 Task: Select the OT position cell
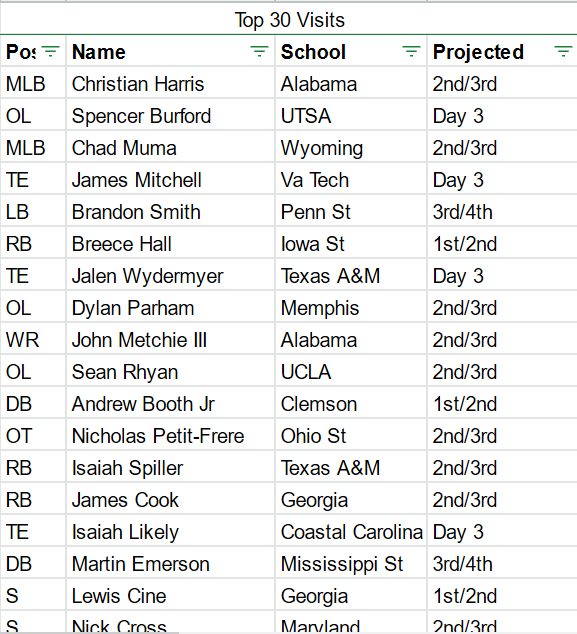click(x=33, y=436)
